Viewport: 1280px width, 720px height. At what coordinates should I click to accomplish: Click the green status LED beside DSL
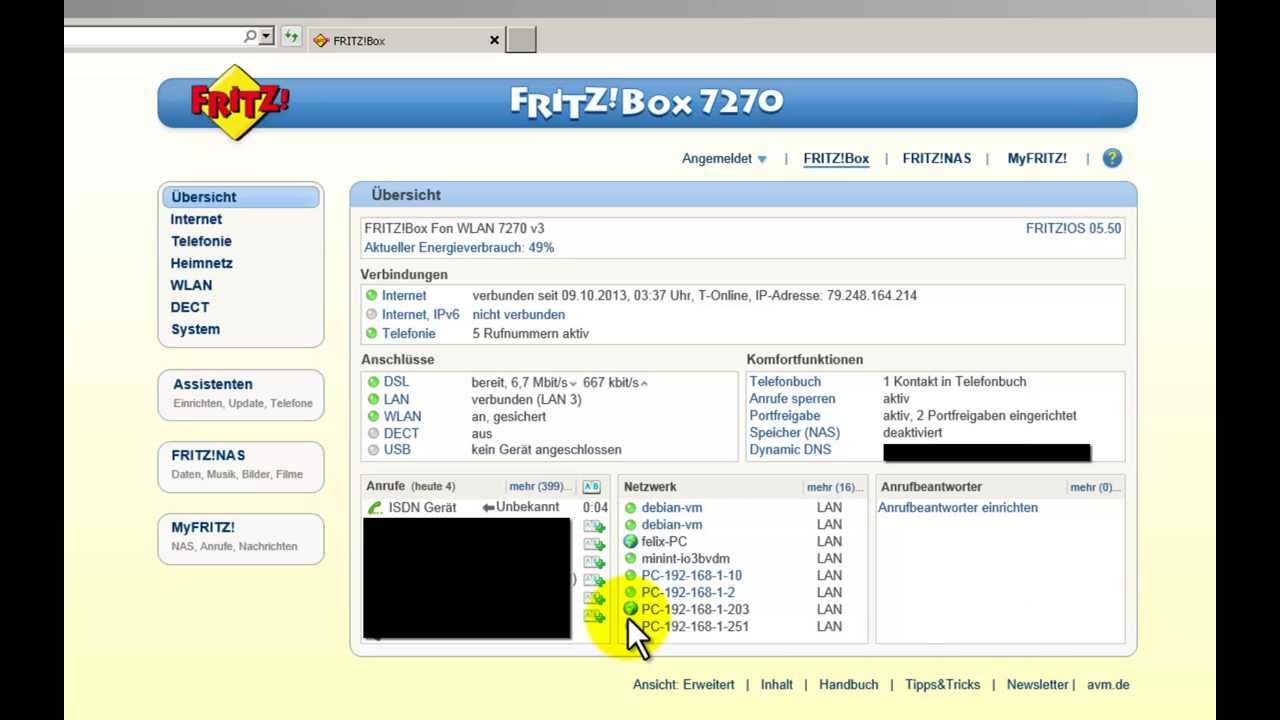click(373, 382)
